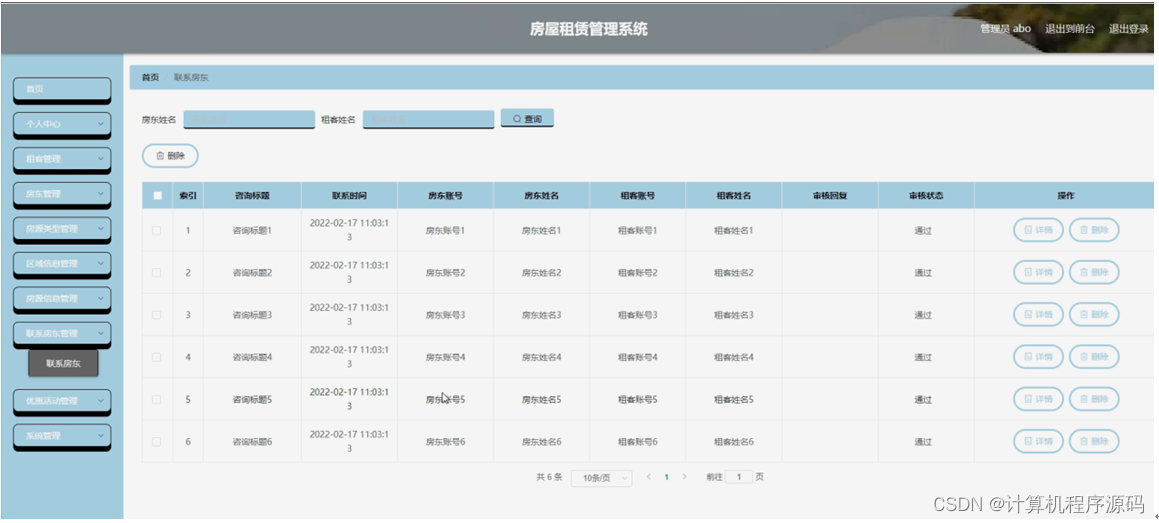Click cell 咨询标题6

pyautogui.click(x=252, y=442)
